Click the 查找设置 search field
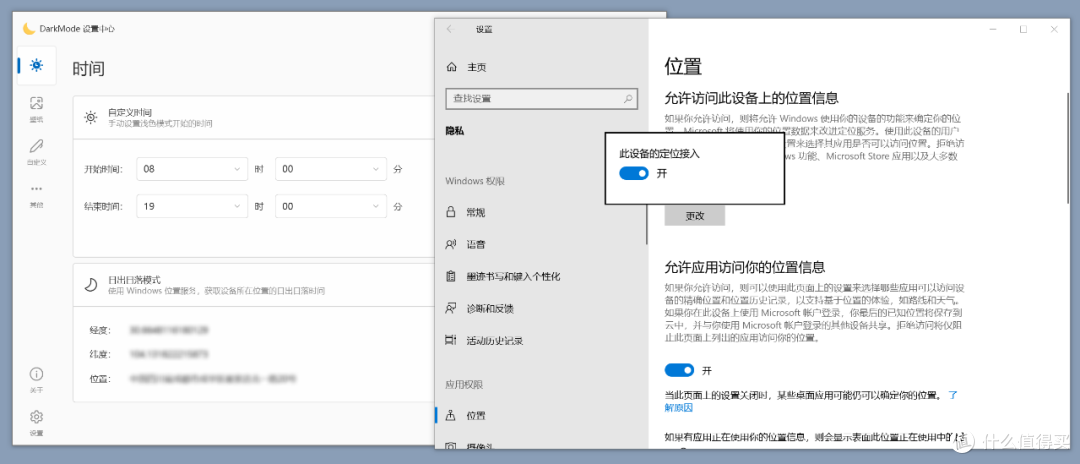The width and height of the screenshot is (1080, 464). tap(541, 98)
